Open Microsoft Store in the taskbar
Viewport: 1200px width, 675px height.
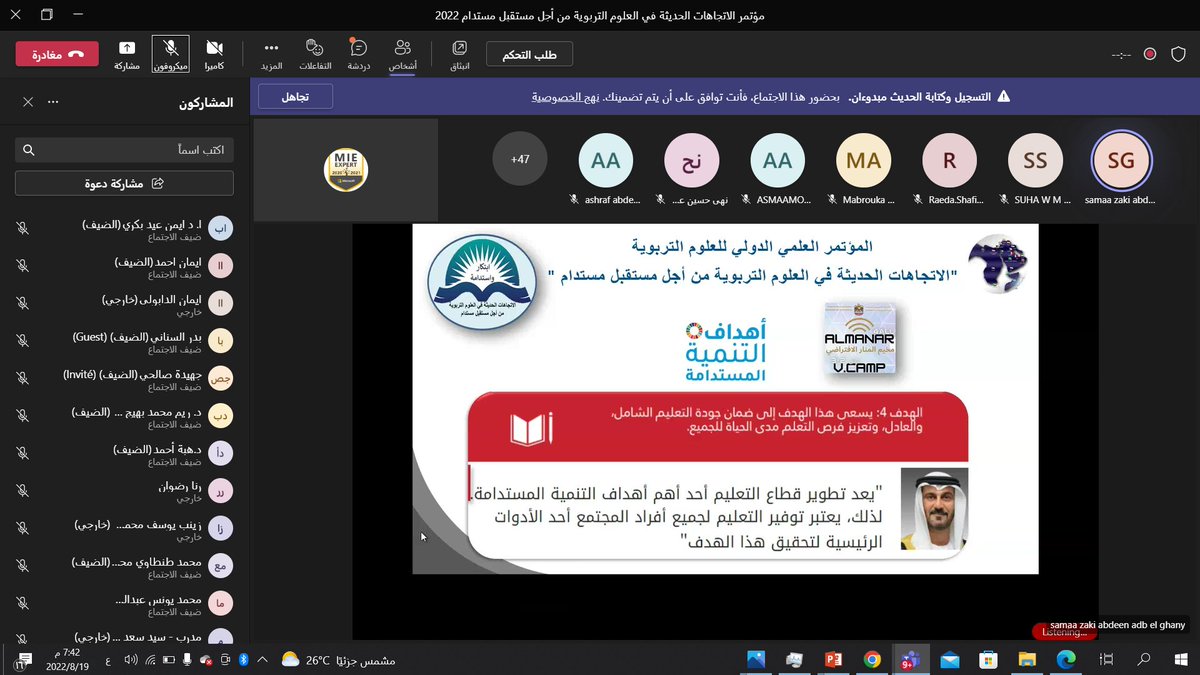point(988,660)
